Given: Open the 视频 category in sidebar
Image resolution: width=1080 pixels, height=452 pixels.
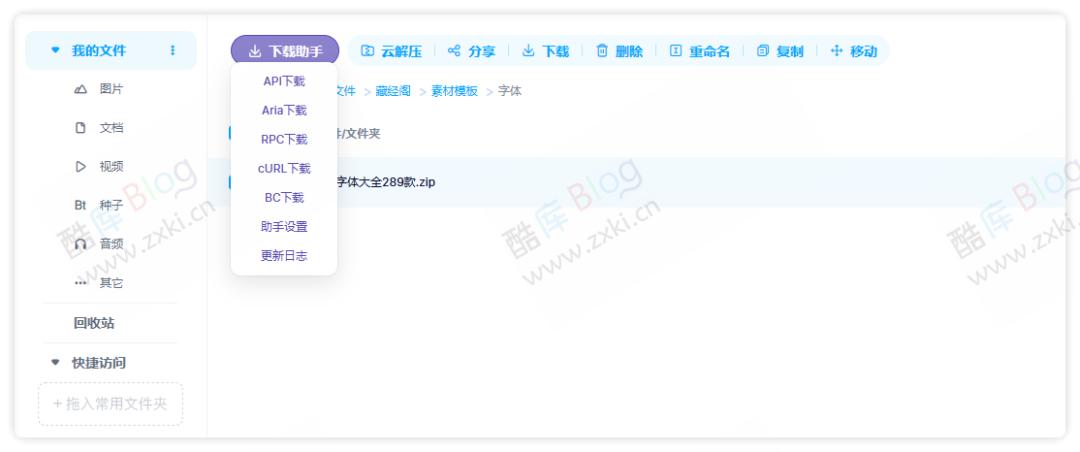Looking at the screenshot, I should (x=98, y=166).
